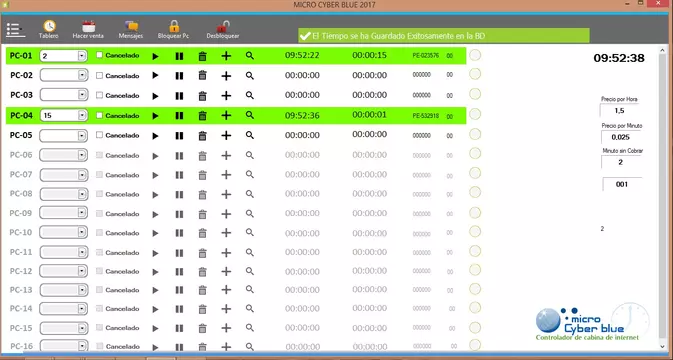Open the Tablero clock icon
This screenshot has height=360, width=673.
[x=49, y=27]
